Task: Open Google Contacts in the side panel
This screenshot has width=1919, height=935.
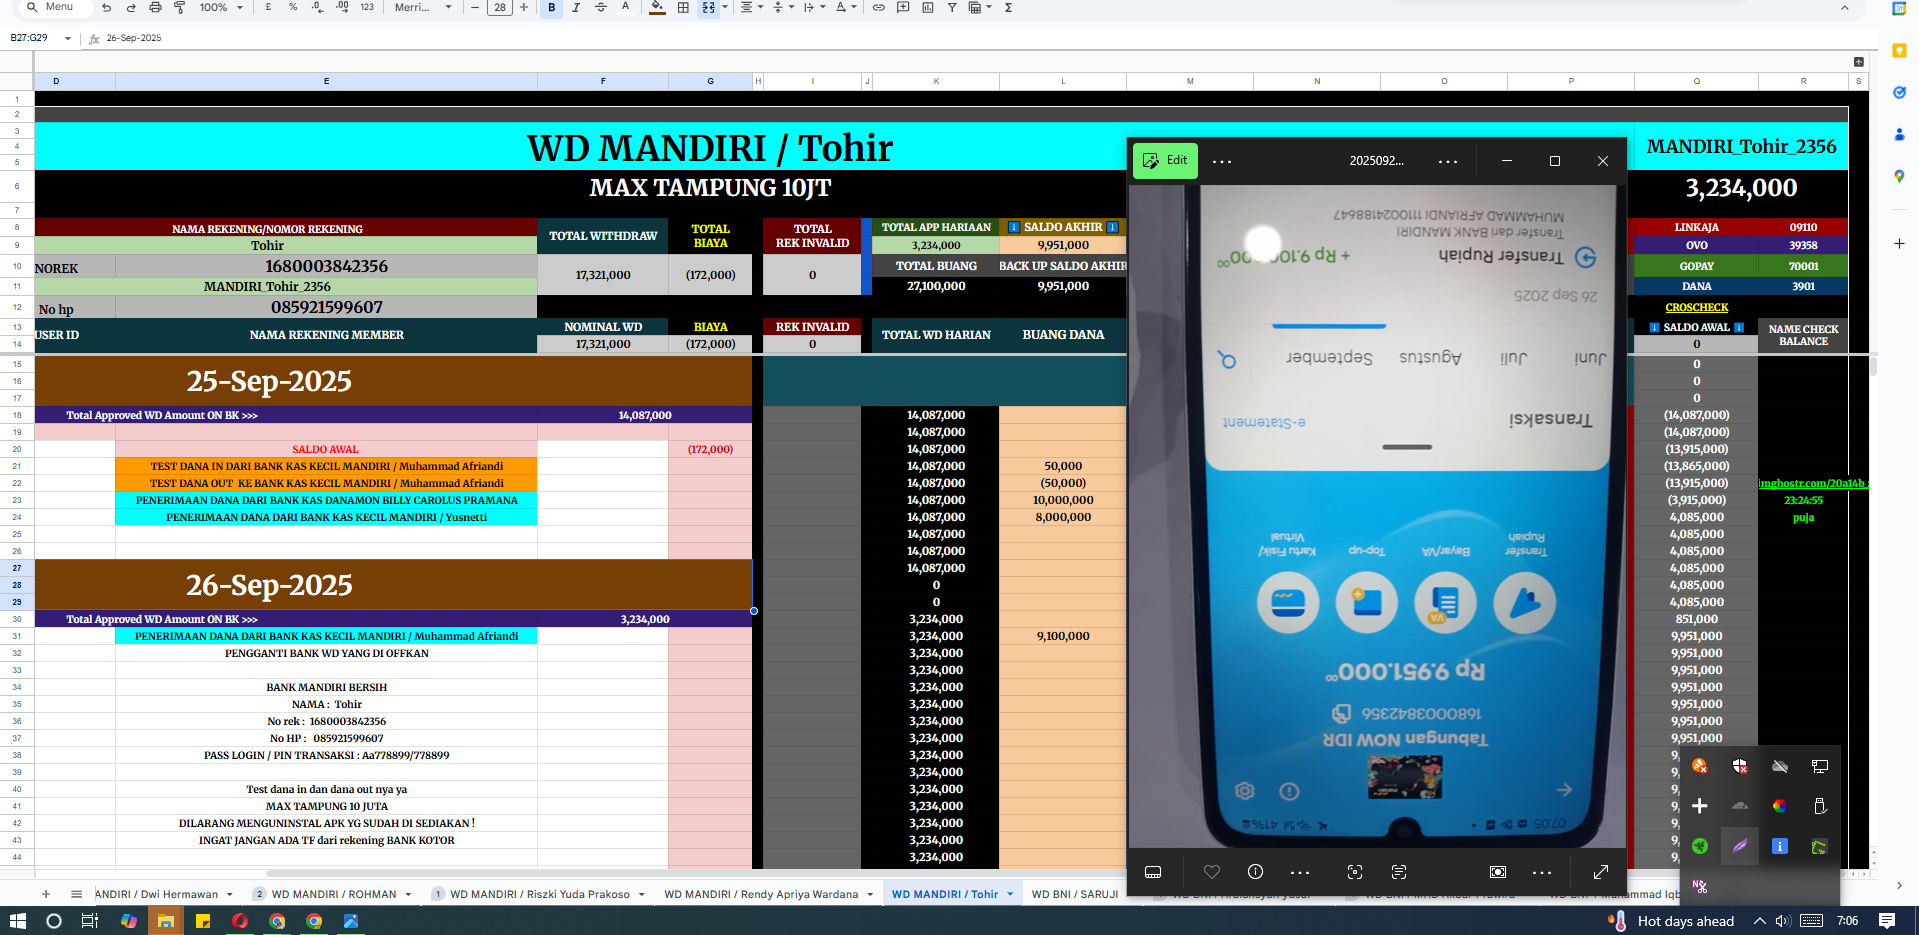Action: tap(1899, 134)
